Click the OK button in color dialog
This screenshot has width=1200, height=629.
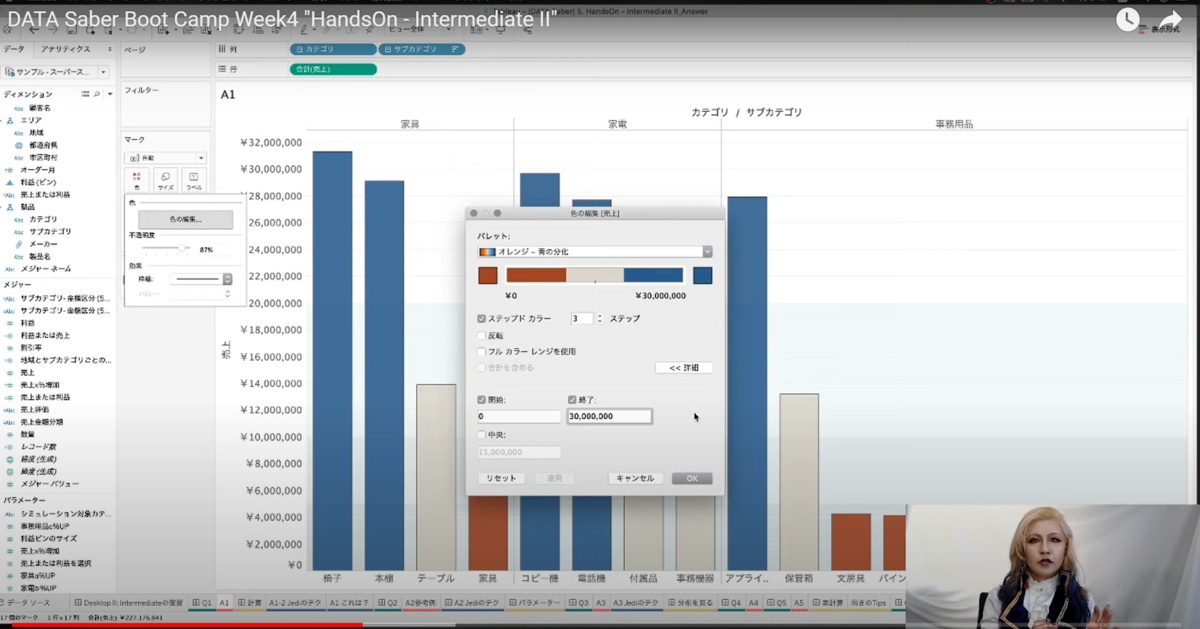click(x=692, y=478)
